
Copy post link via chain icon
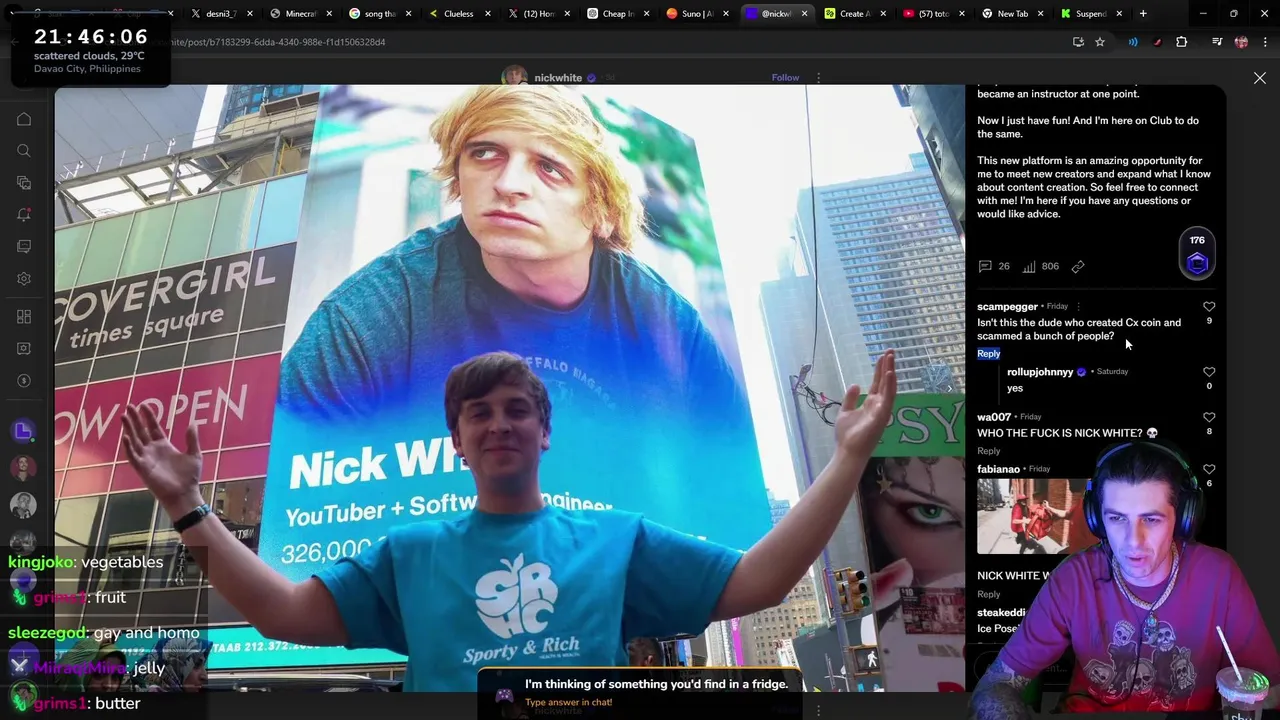coord(1078,266)
